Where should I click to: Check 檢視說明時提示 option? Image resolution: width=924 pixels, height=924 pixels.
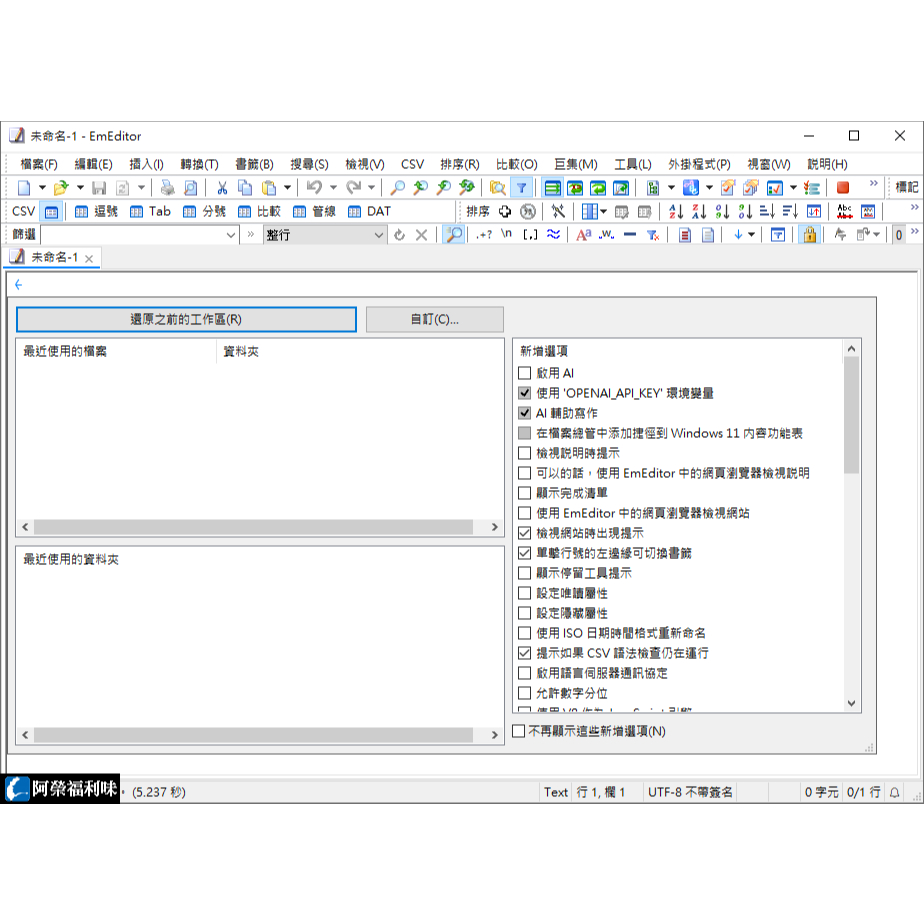click(524, 453)
